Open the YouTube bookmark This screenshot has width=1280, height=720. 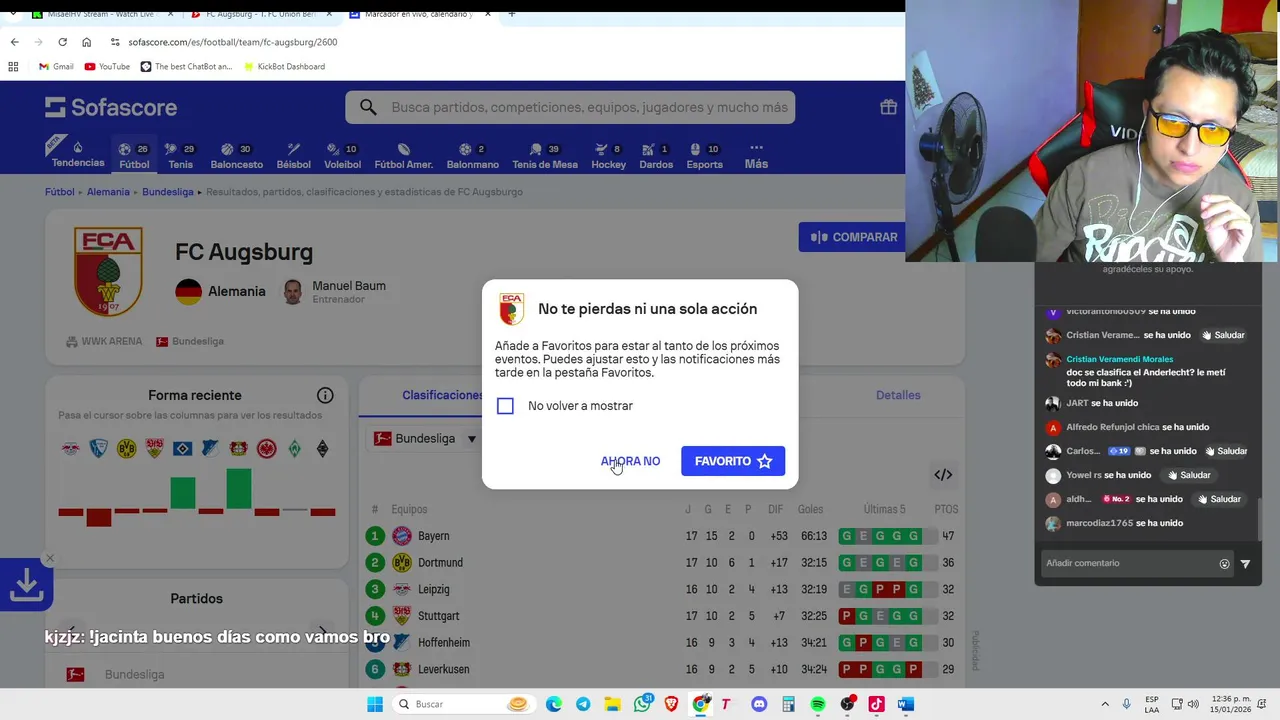click(x=107, y=67)
